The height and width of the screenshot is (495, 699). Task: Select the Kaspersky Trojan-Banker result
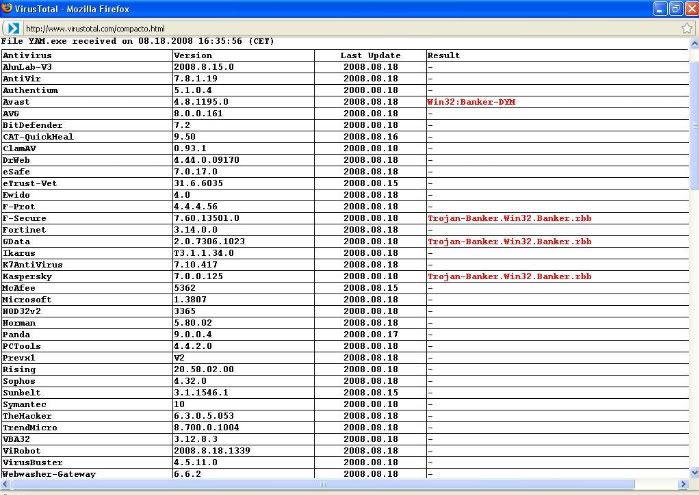(509, 276)
